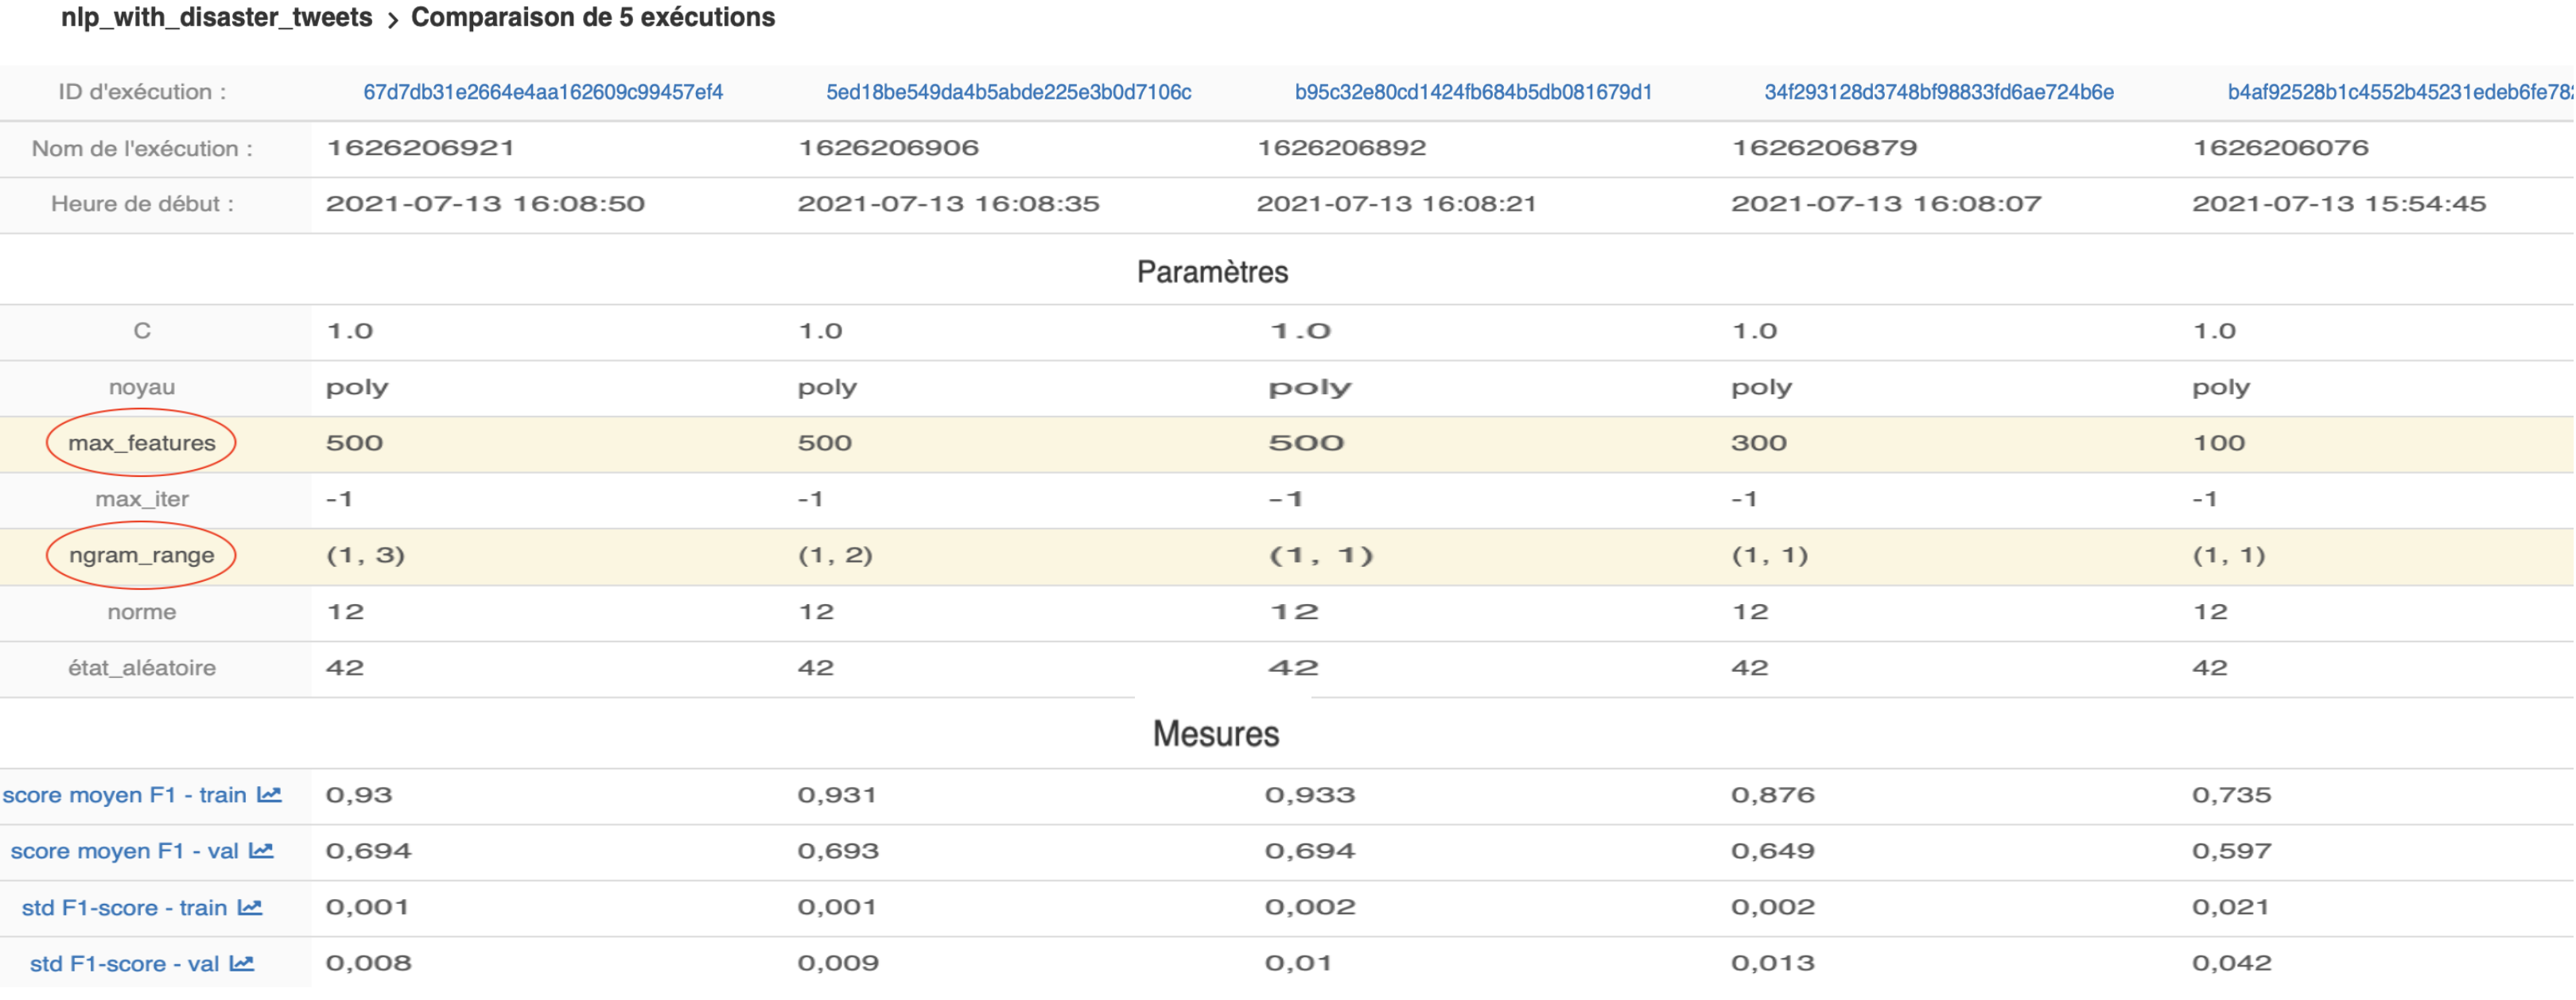
Task: Open the std F1-score - train metric link
Action: pyautogui.click(x=124, y=908)
